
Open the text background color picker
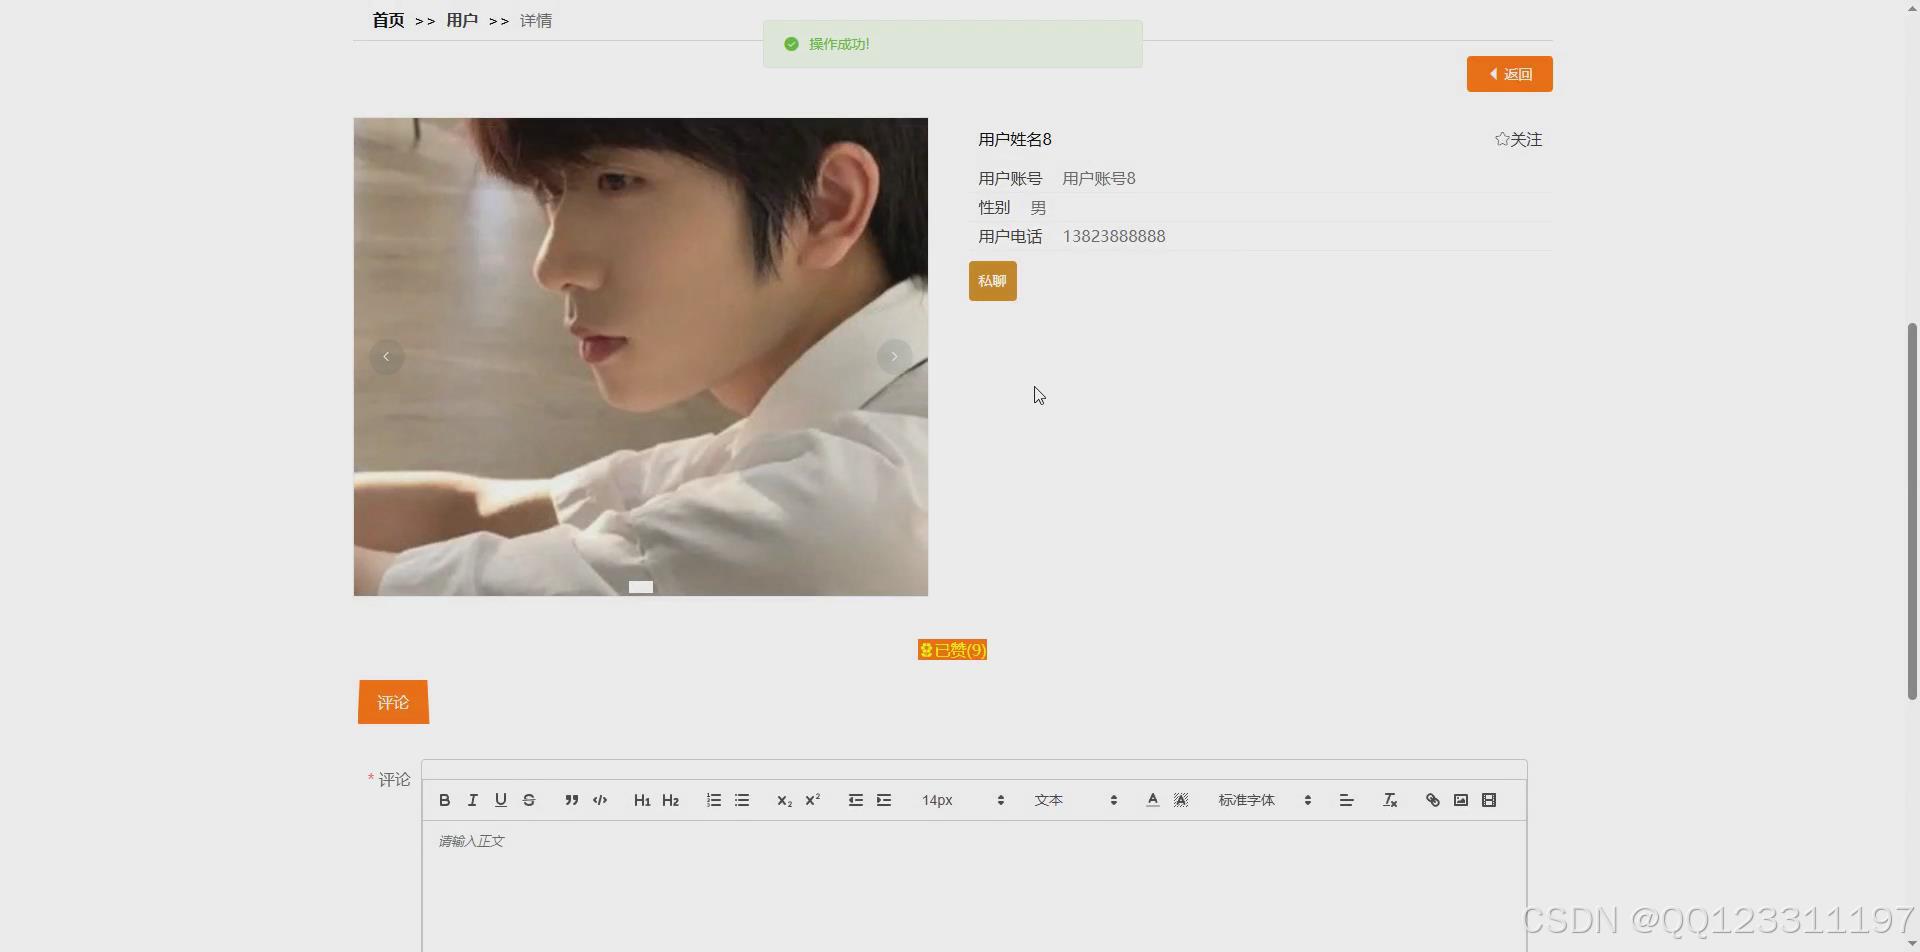(x=1181, y=800)
